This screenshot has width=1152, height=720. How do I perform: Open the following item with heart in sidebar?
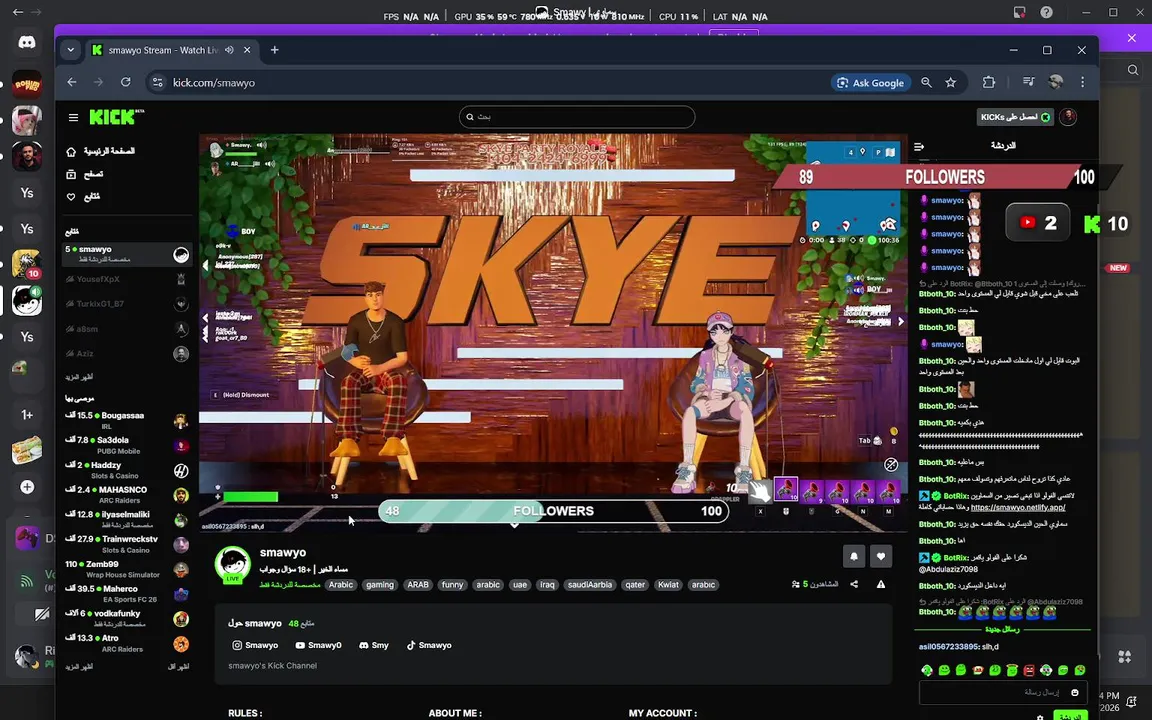83,197
